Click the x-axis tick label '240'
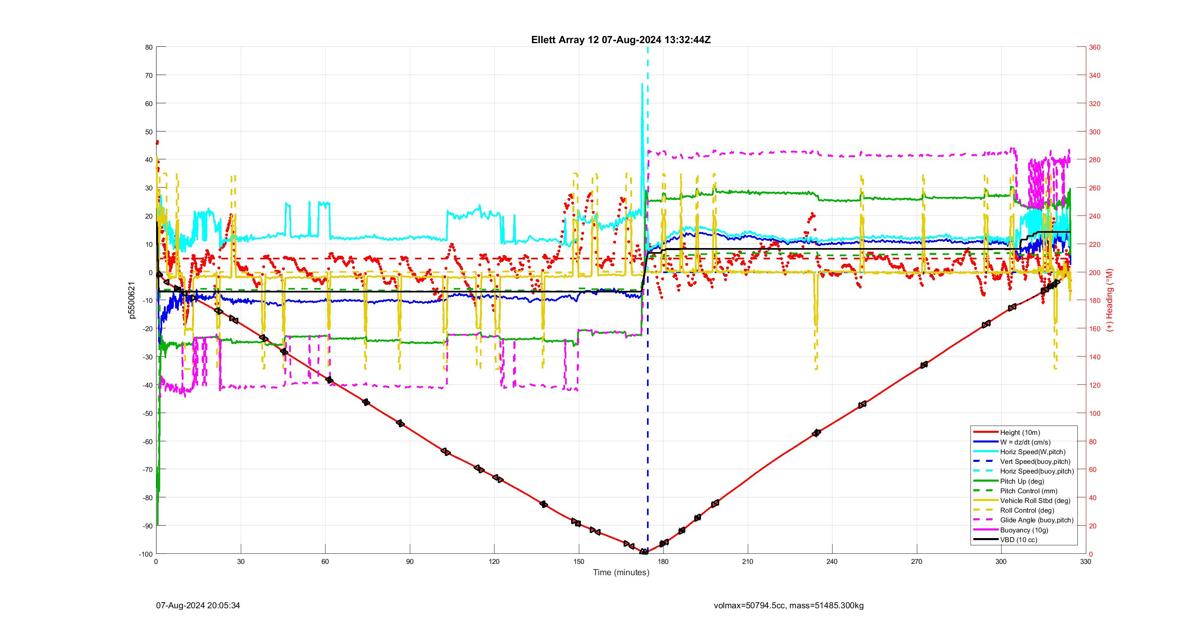The image size is (1200, 622). [832, 563]
